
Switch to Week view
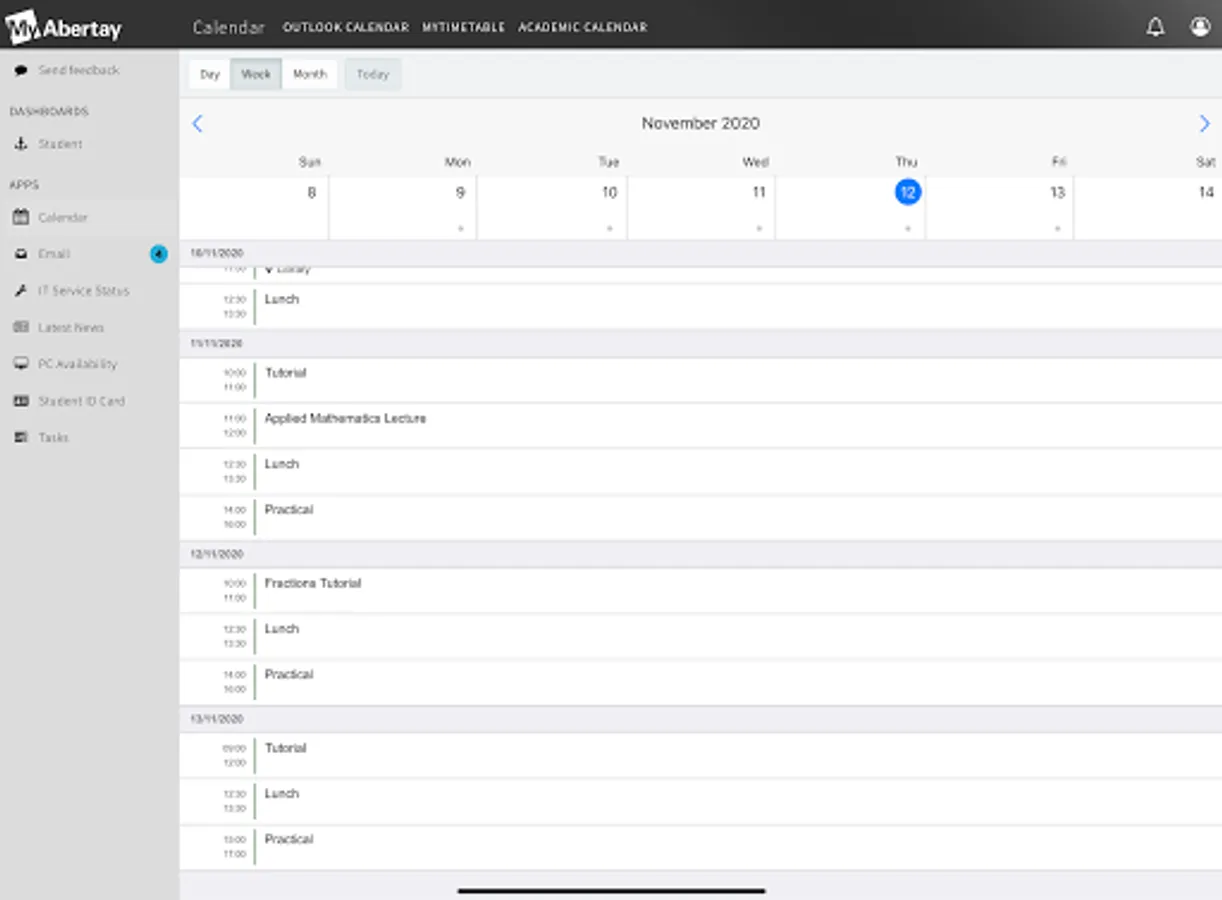coord(256,74)
